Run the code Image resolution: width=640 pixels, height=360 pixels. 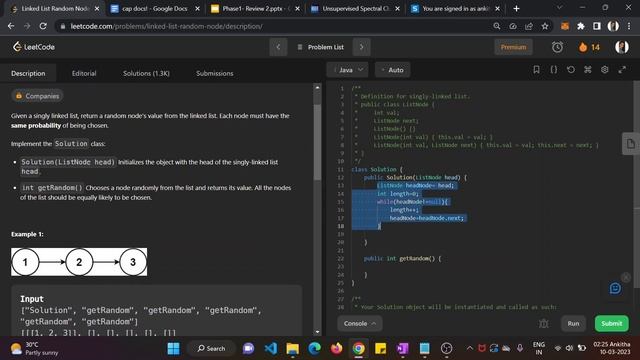coord(573,323)
